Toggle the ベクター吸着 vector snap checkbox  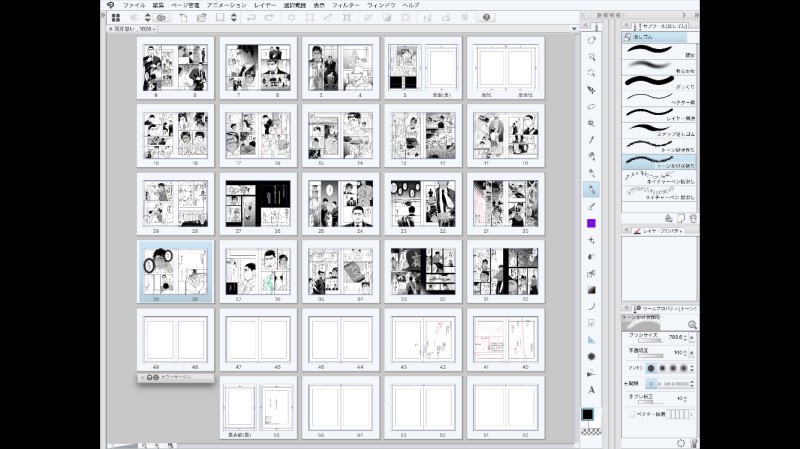click(632, 414)
